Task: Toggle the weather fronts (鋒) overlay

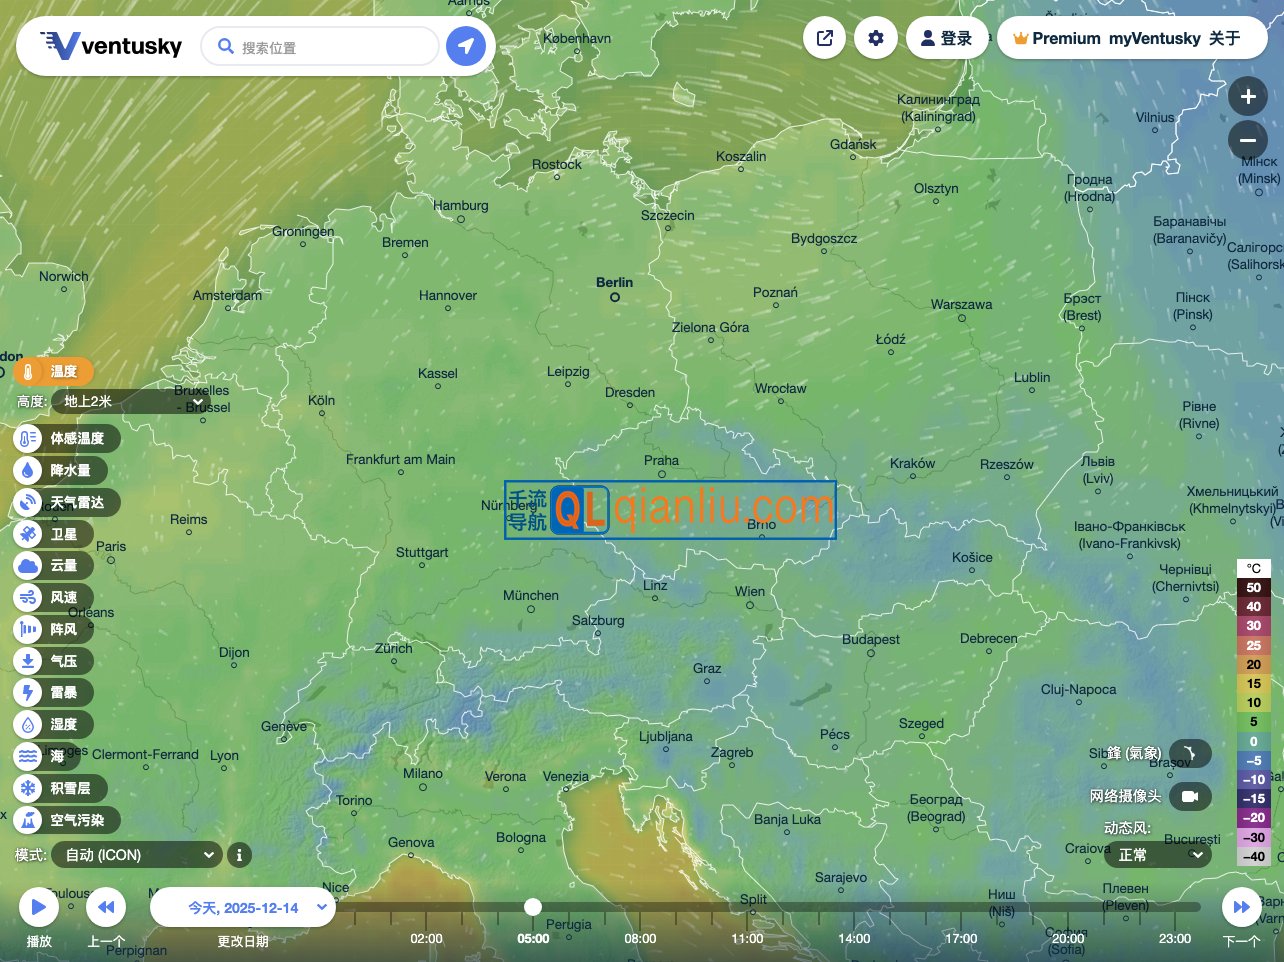Action: [1189, 753]
